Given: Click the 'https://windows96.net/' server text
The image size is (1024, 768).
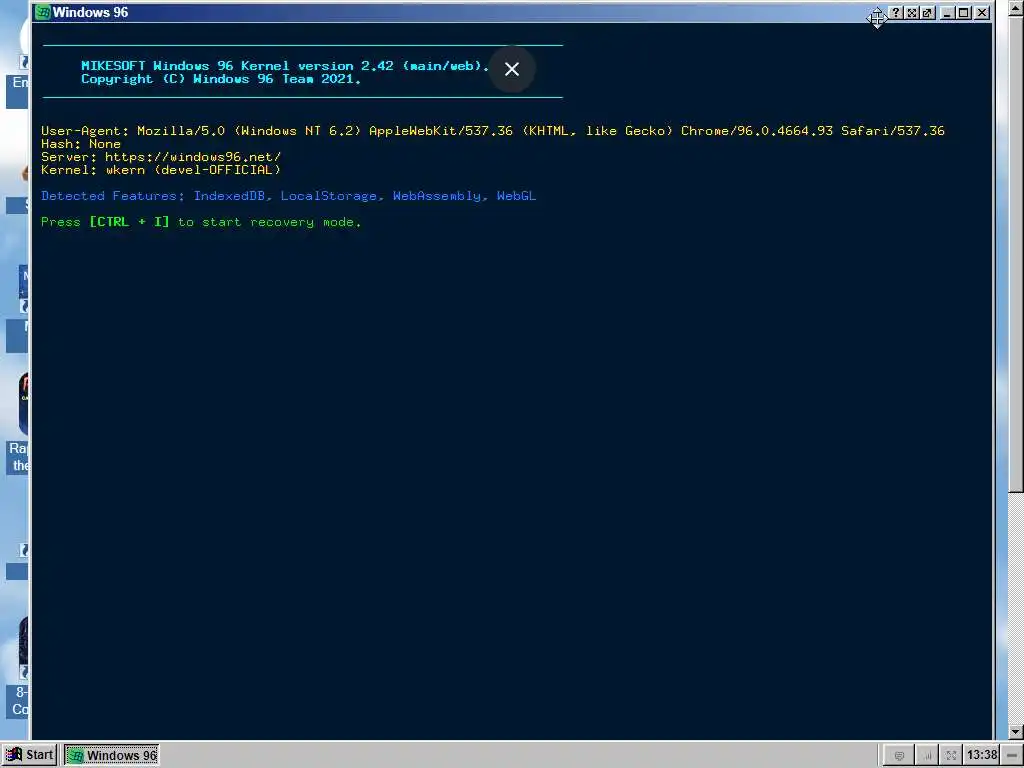Looking at the screenshot, I should point(193,157).
